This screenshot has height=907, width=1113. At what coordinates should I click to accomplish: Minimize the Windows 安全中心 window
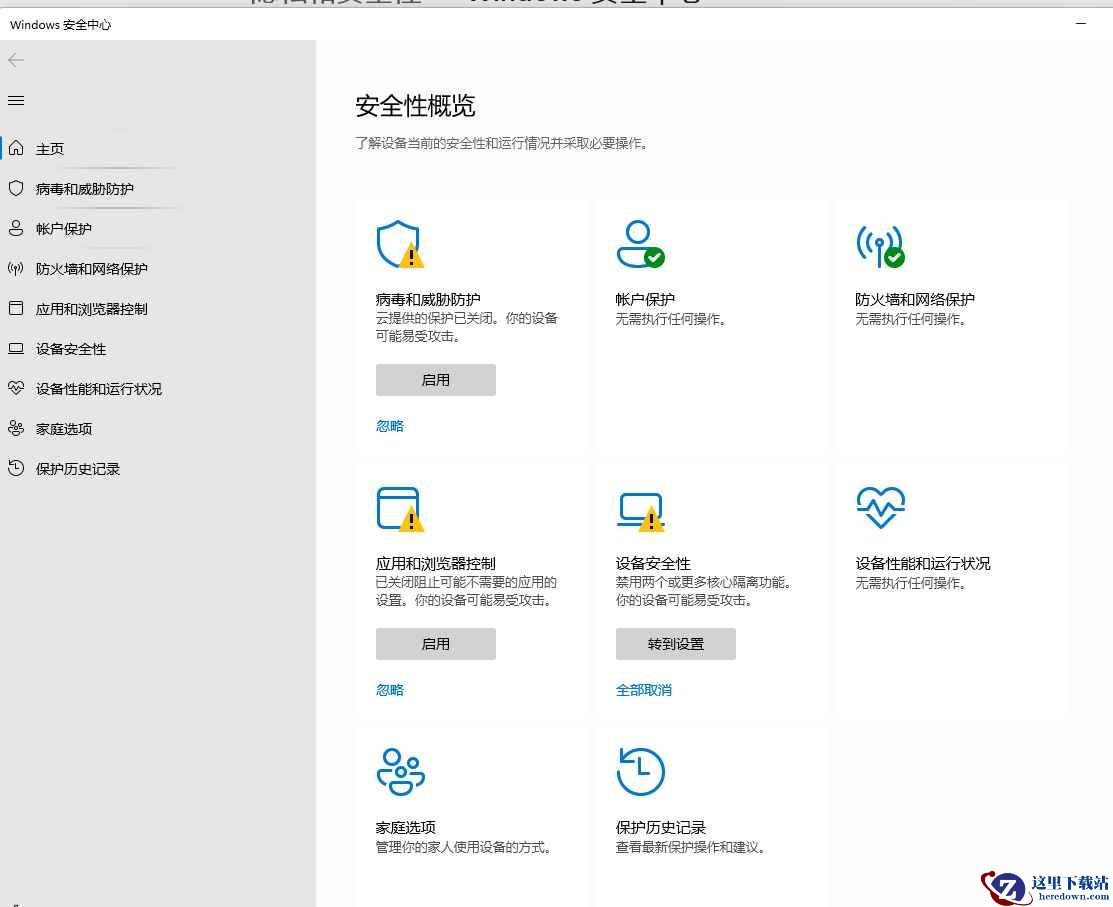coord(1081,23)
